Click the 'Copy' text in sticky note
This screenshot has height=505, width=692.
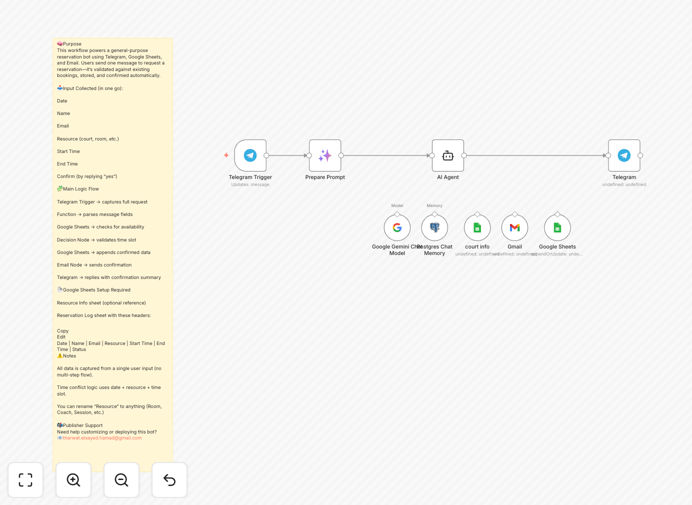(x=63, y=331)
